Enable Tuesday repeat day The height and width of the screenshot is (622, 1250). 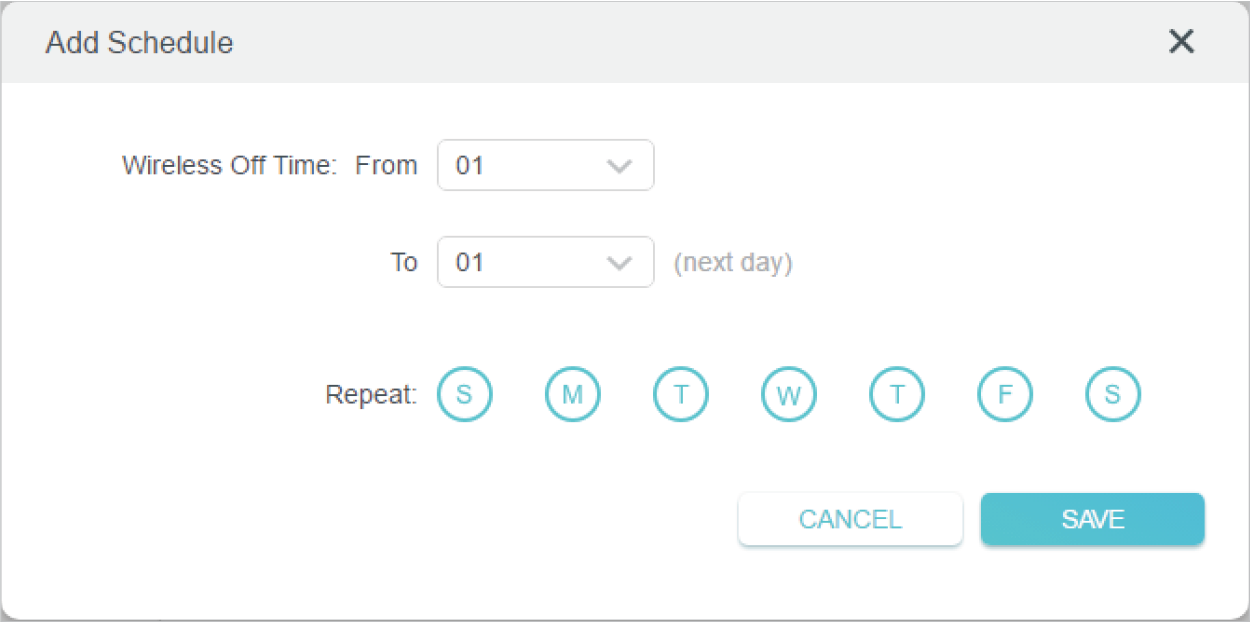click(680, 394)
